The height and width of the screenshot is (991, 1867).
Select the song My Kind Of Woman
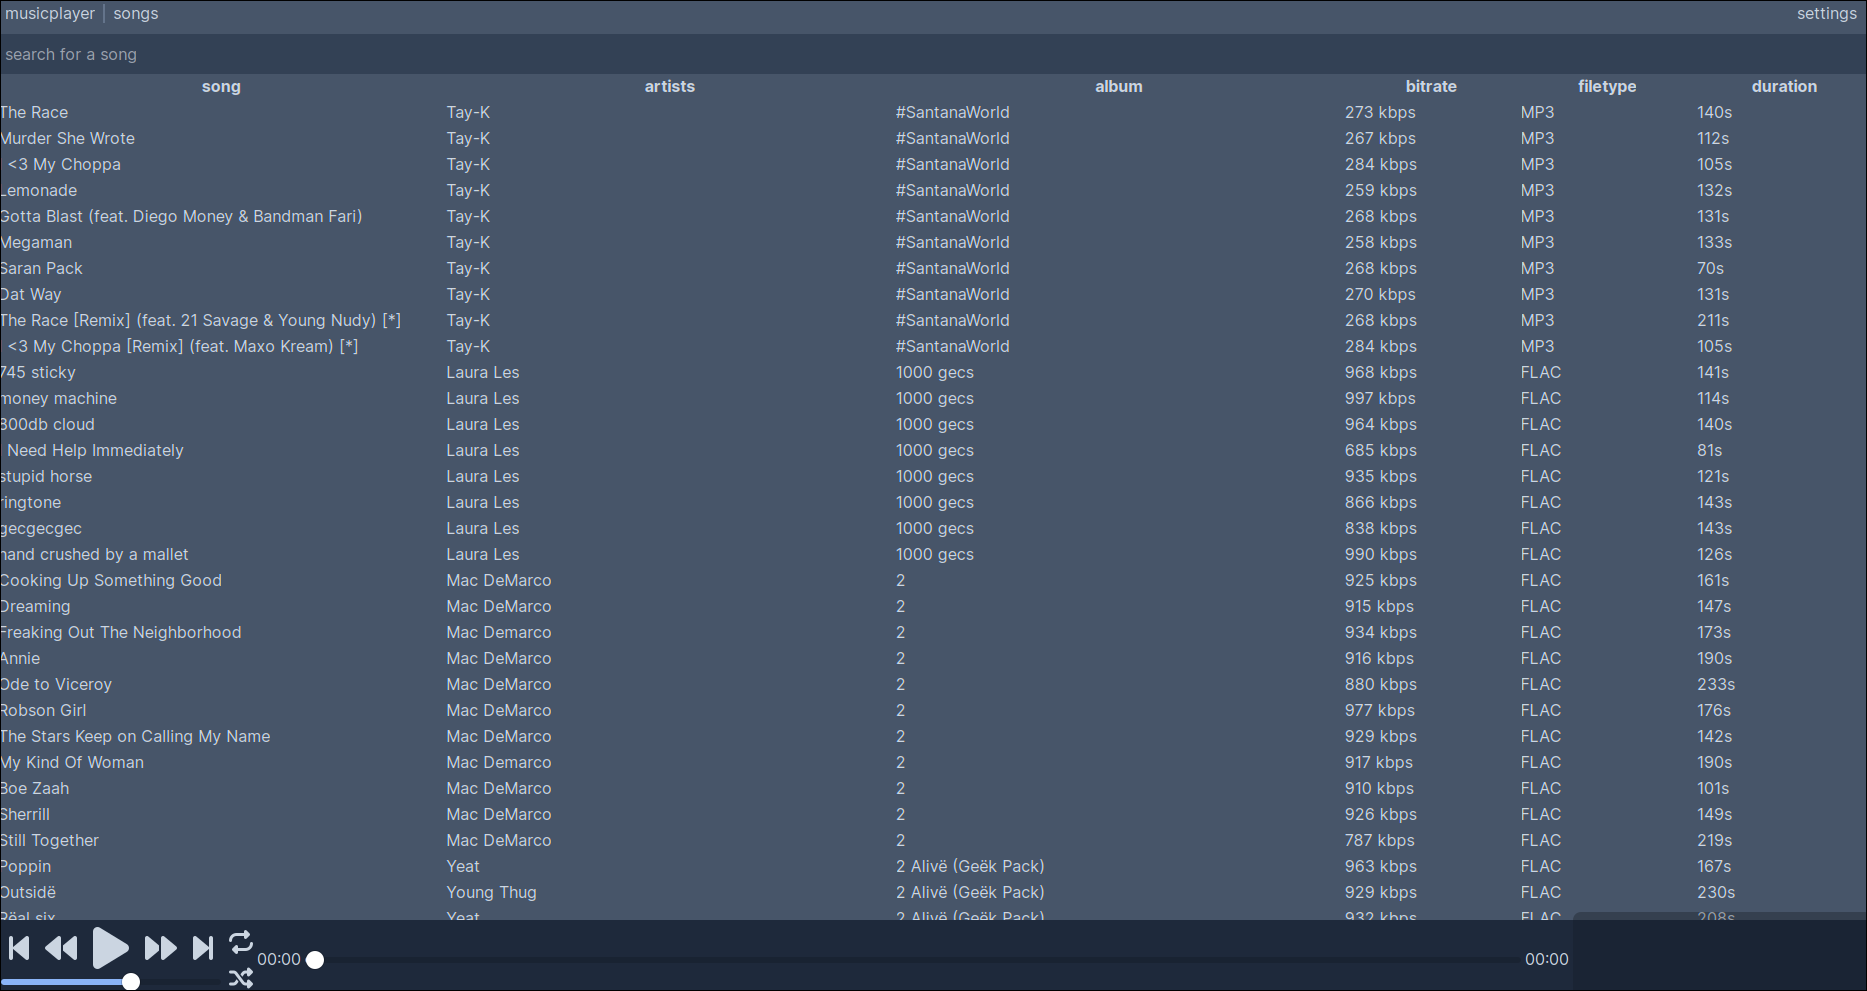click(x=72, y=763)
